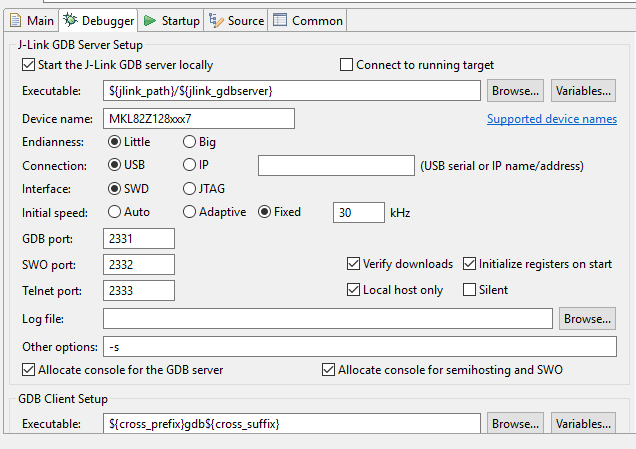
Task: Click the Startup tab green arrow icon
Action: (149, 20)
